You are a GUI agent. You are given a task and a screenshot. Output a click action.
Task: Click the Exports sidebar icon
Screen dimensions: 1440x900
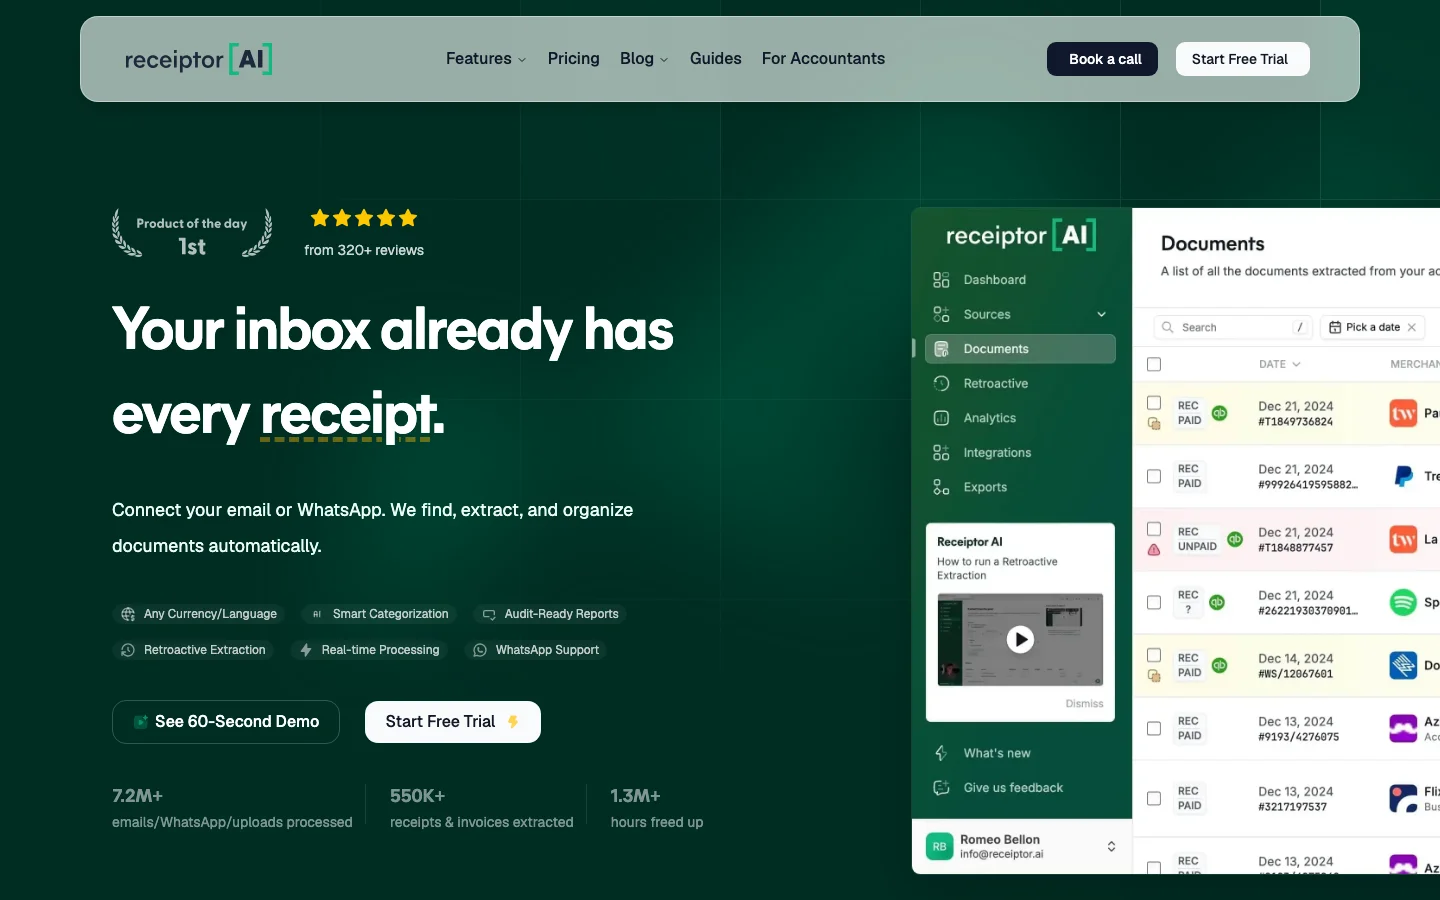coord(941,487)
